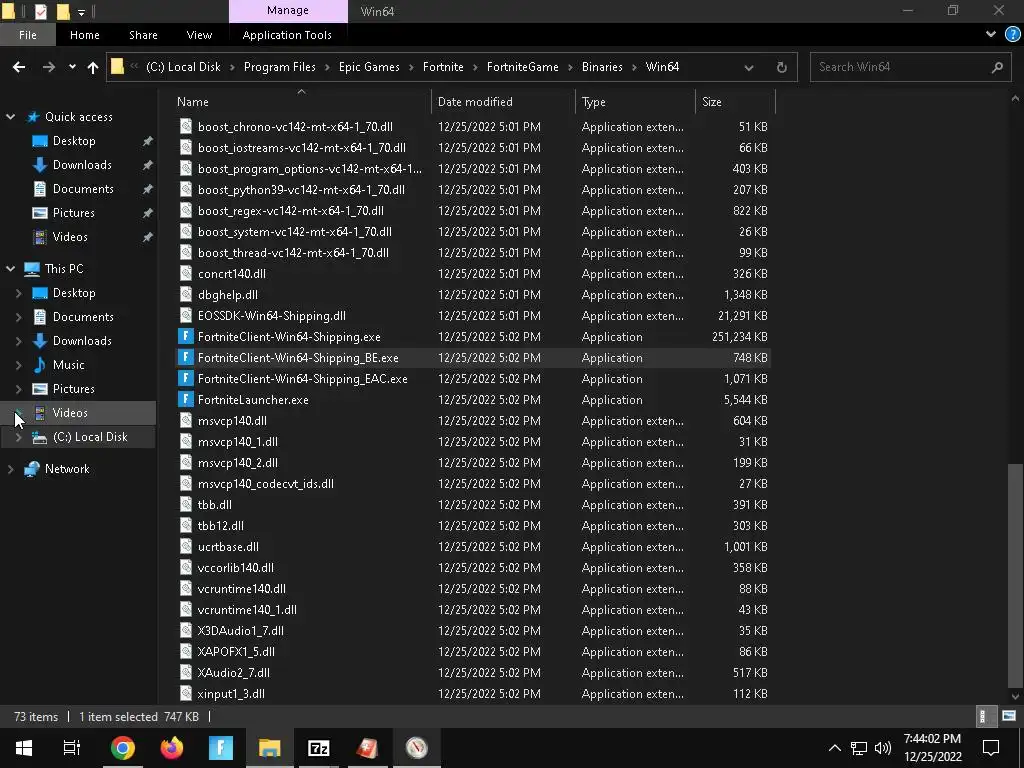Collapse the Quick access section
This screenshot has width=1024, height=768.
[x=10, y=117]
